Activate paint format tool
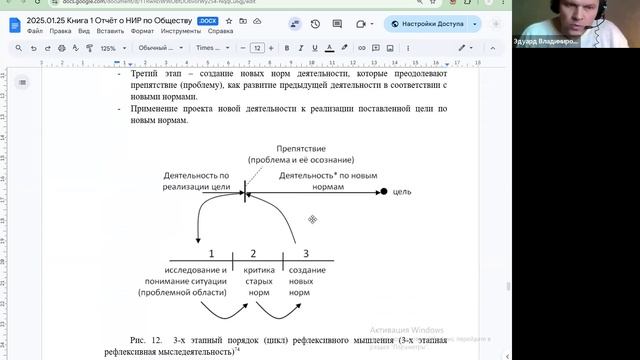Screen dimensions: 640x360 point(89,48)
